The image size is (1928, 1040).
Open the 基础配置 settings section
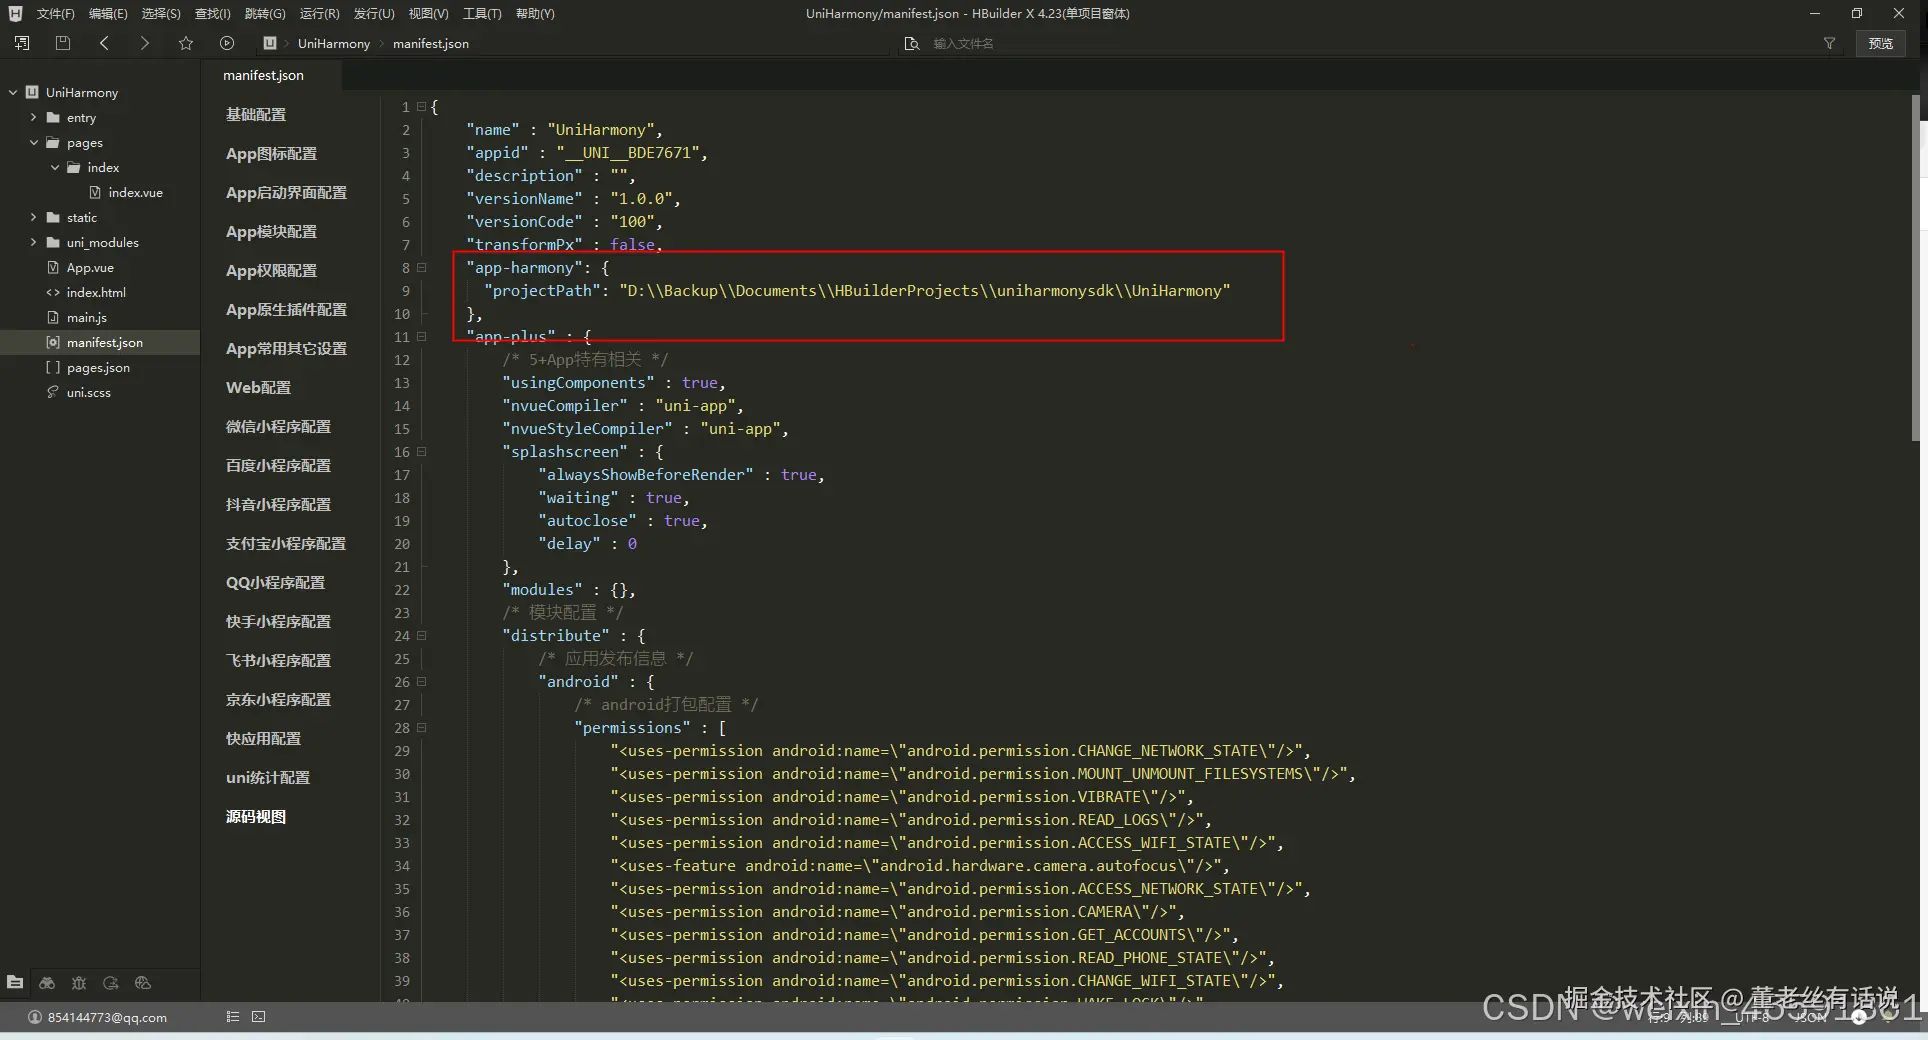coord(256,114)
